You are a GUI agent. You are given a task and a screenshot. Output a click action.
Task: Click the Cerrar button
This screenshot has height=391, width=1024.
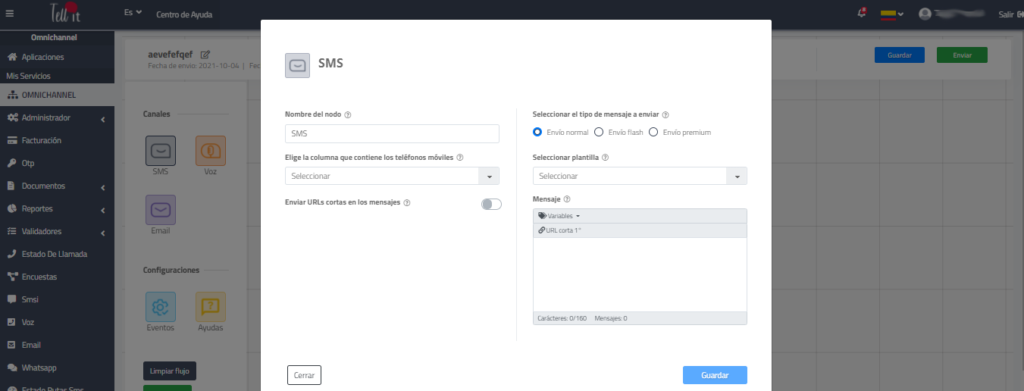click(304, 375)
